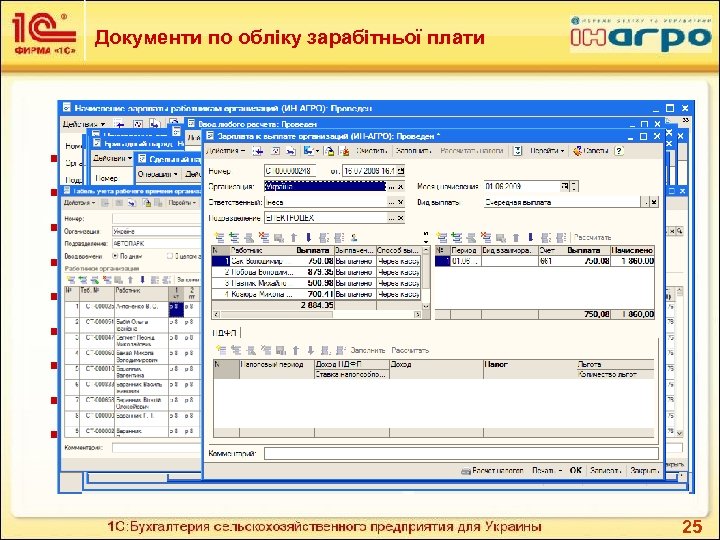This screenshot has height=540, width=720.
Task: Clear the Вид выплаты field with its X
Action: click(654, 202)
